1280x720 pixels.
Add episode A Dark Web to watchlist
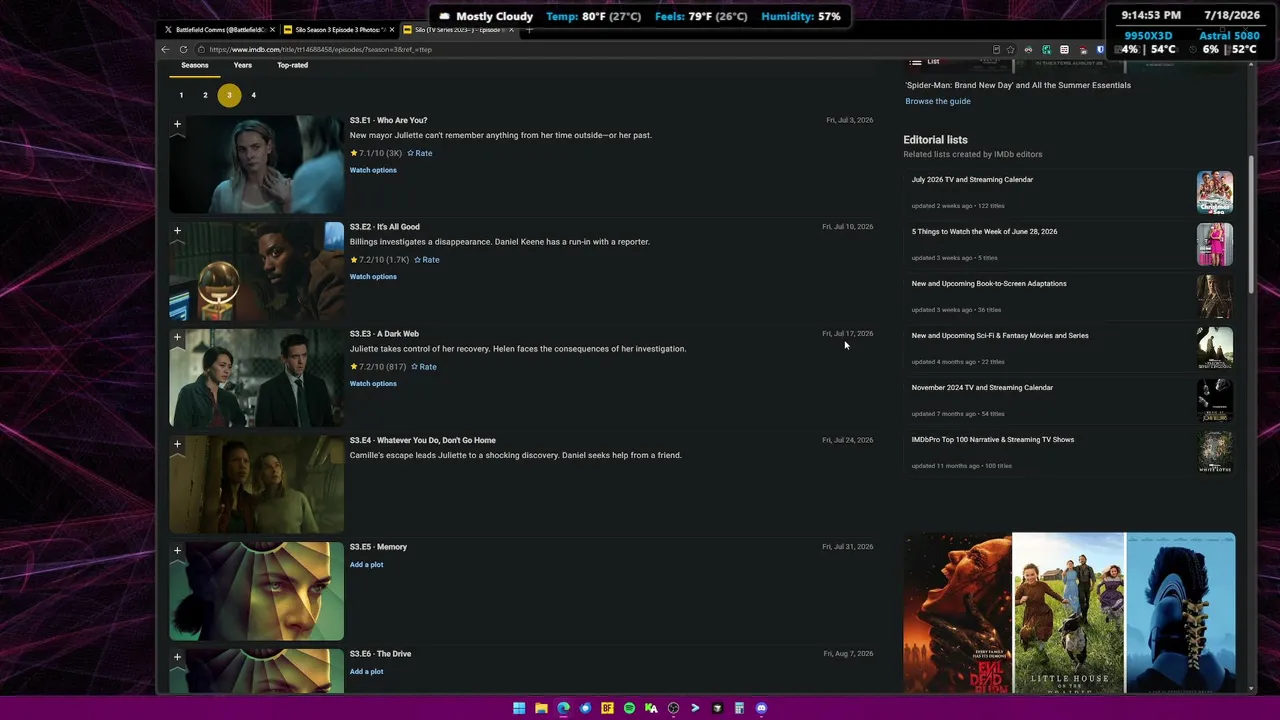click(x=177, y=338)
